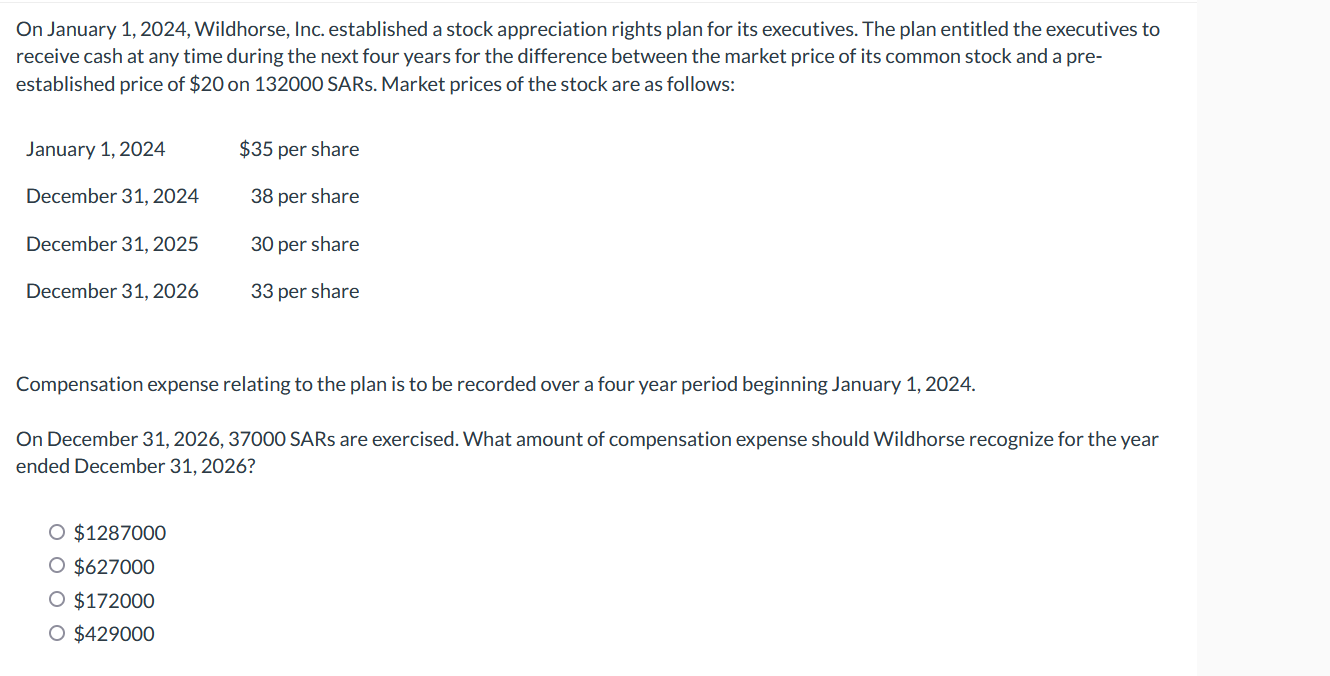Click the radio button beside $1287000
Viewport: 1330px width, 676px height.
pyautogui.click(x=57, y=531)
